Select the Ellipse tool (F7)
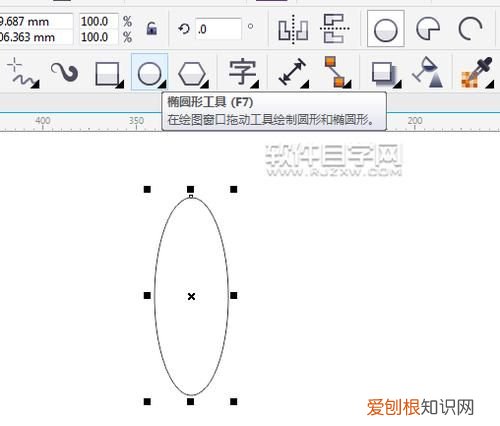This screenshot has width=500, height=426. point(149,72)
